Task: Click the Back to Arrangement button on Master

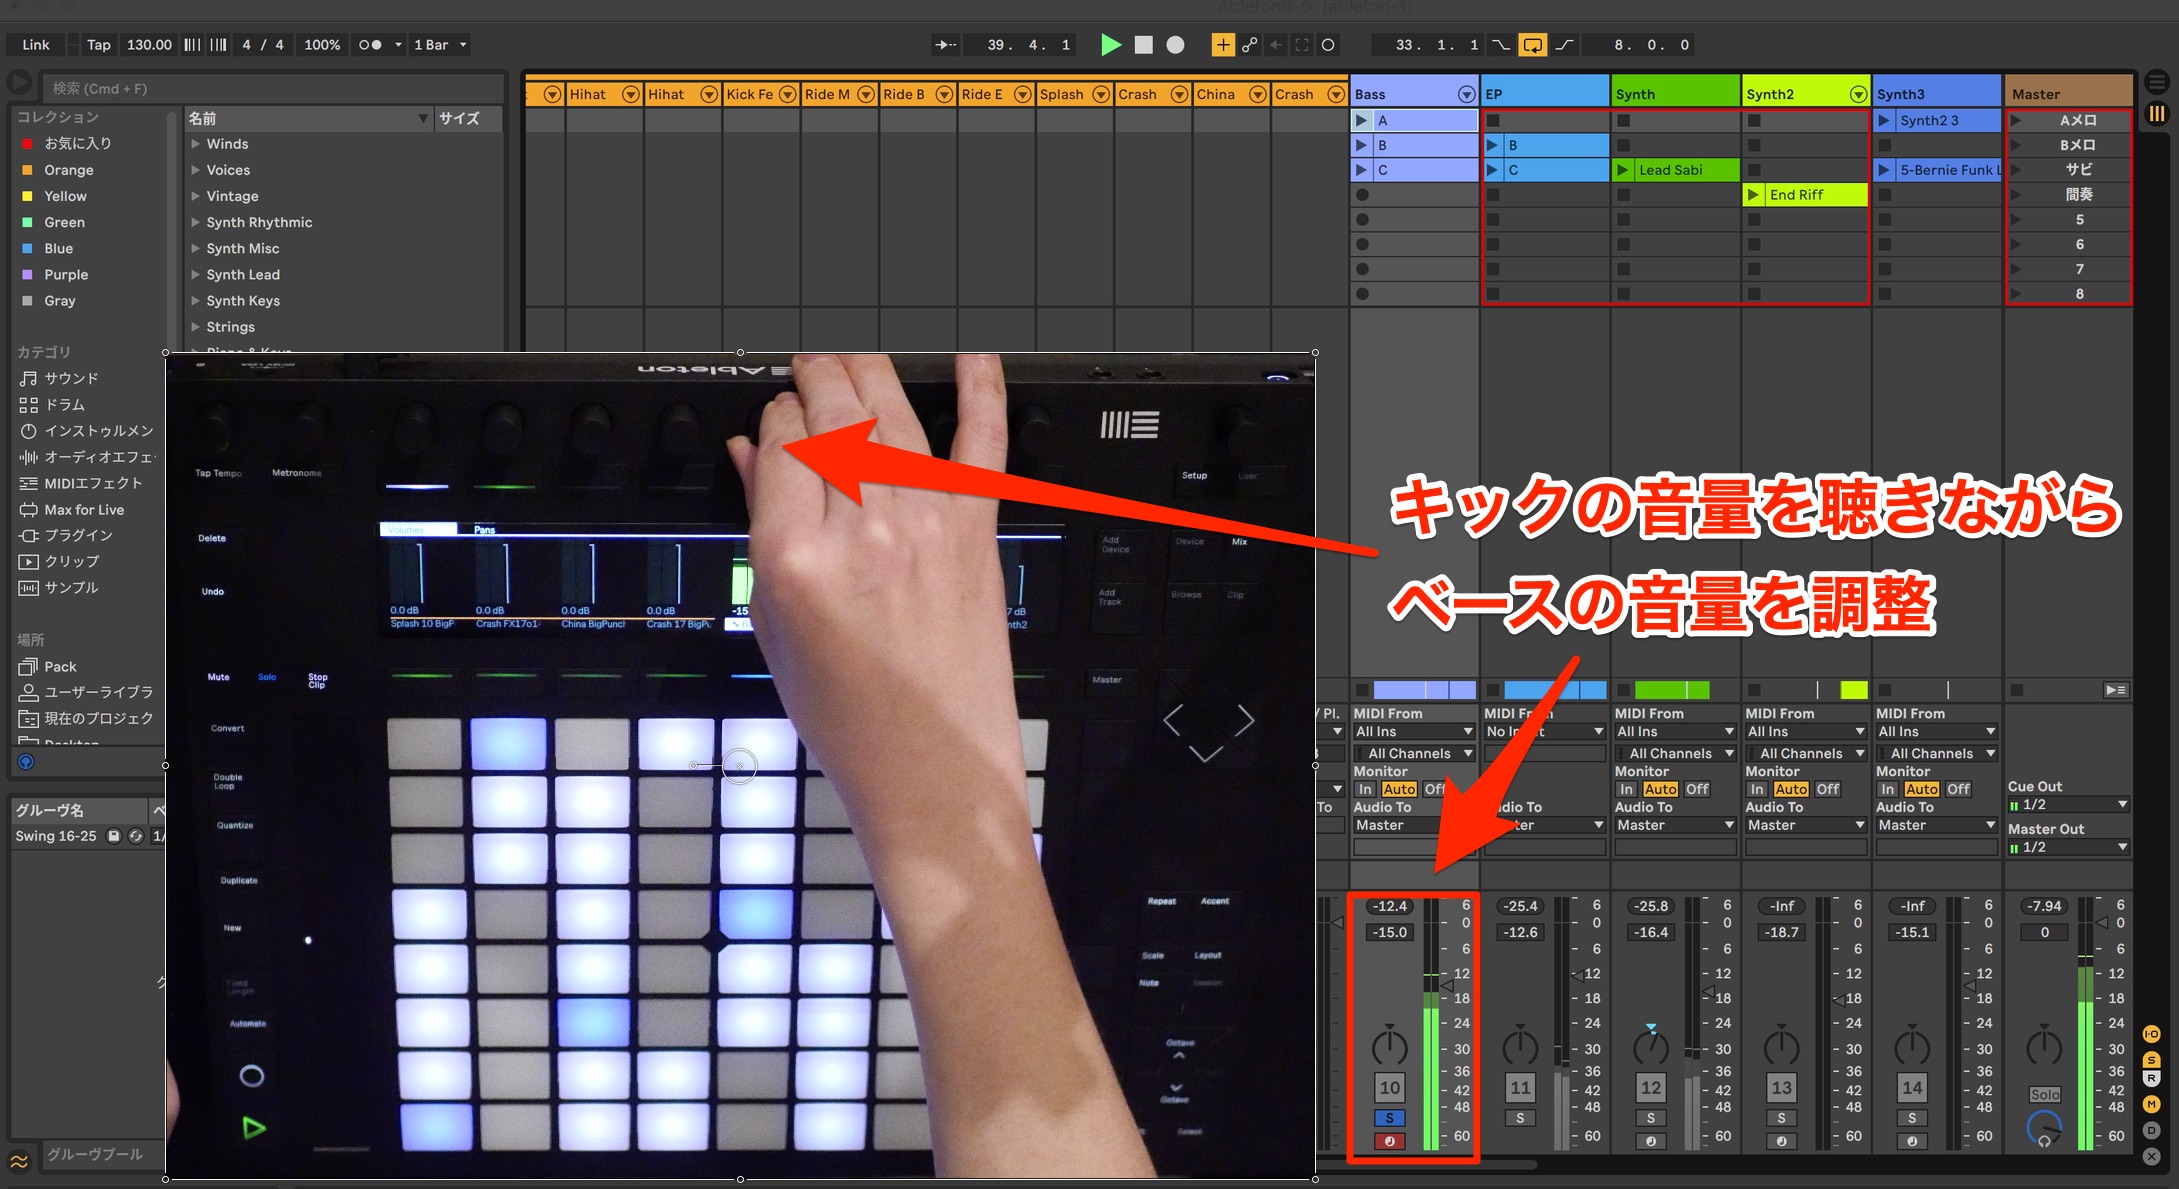Action: click(x=2115, y=690)
